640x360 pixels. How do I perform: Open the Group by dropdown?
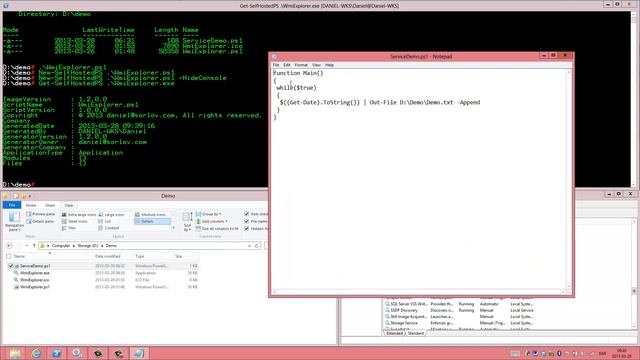(x=209, y=214)
